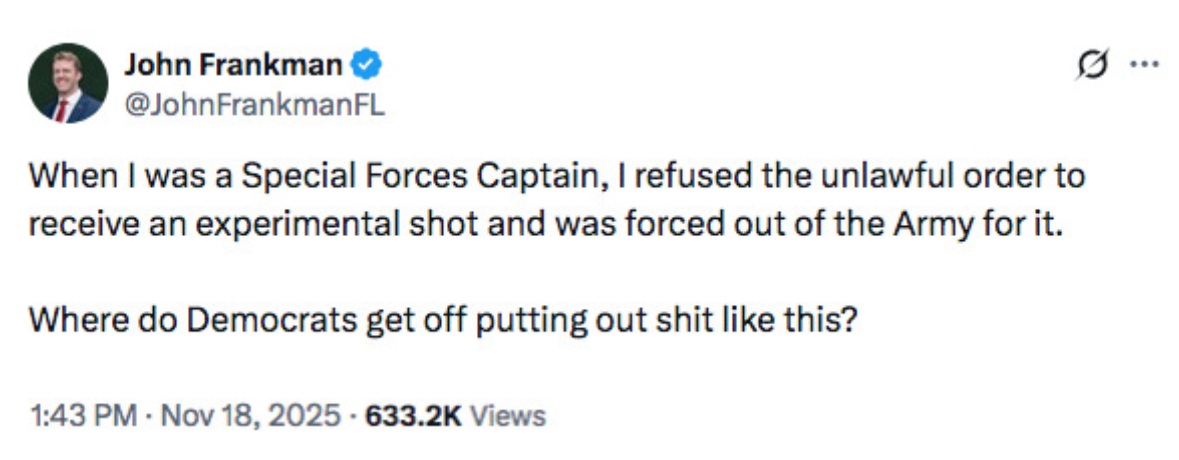Screen dimensions: 1179x460
Task: Click the words "putting out" in the question
Action: pos(536,320)
